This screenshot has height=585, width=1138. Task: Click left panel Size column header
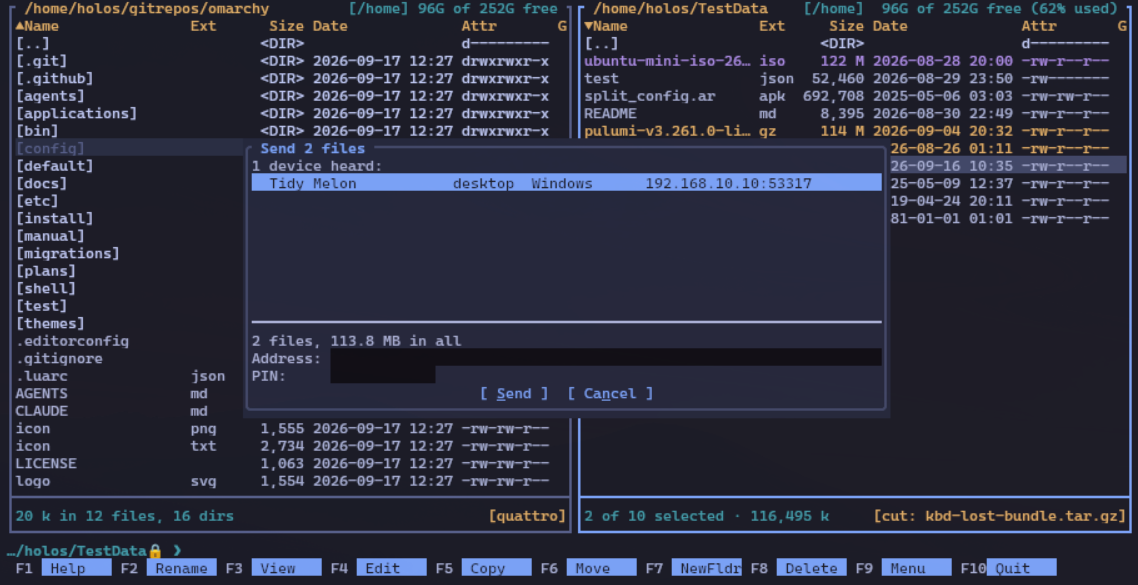(x=287, y=26)
